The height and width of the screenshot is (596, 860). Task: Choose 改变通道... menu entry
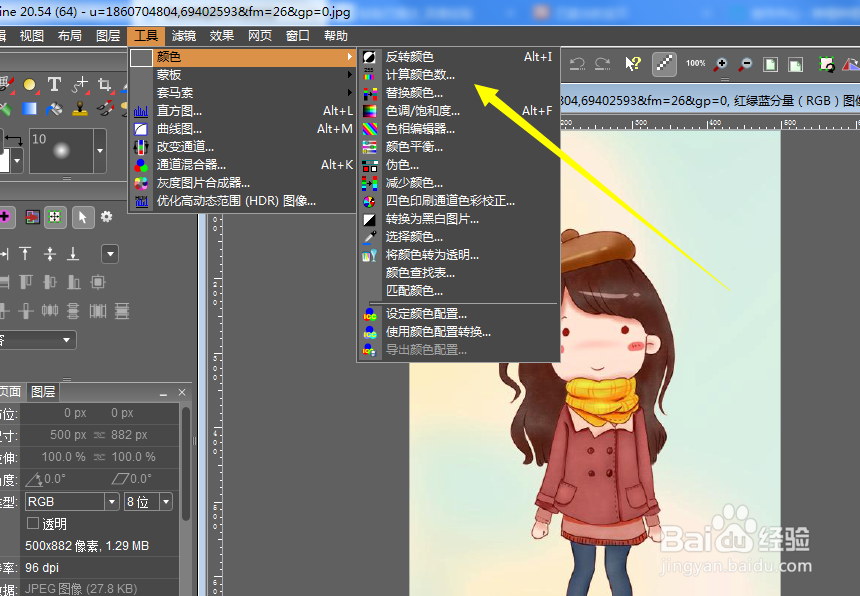[x=243, y=147]
